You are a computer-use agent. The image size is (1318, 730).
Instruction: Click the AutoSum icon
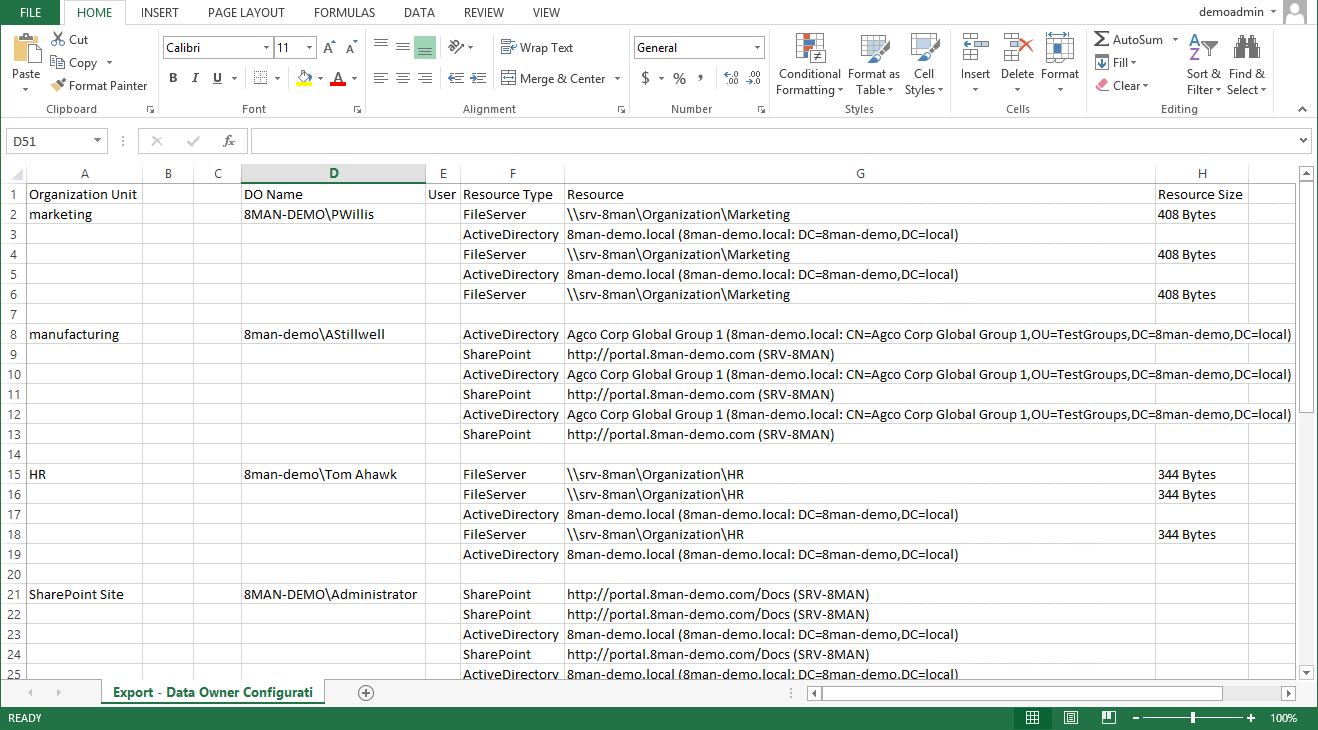click(1102, 40)
